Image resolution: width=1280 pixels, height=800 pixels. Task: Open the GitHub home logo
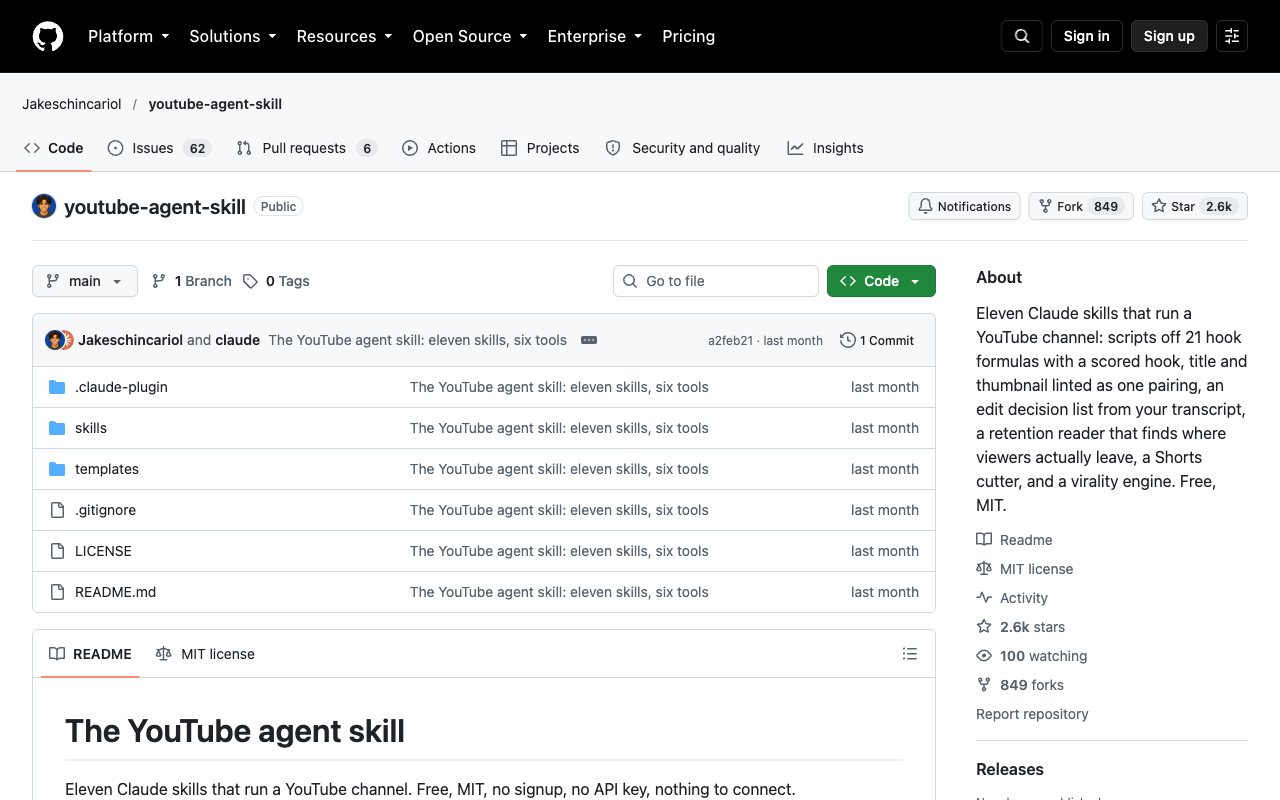click(48, 36)
